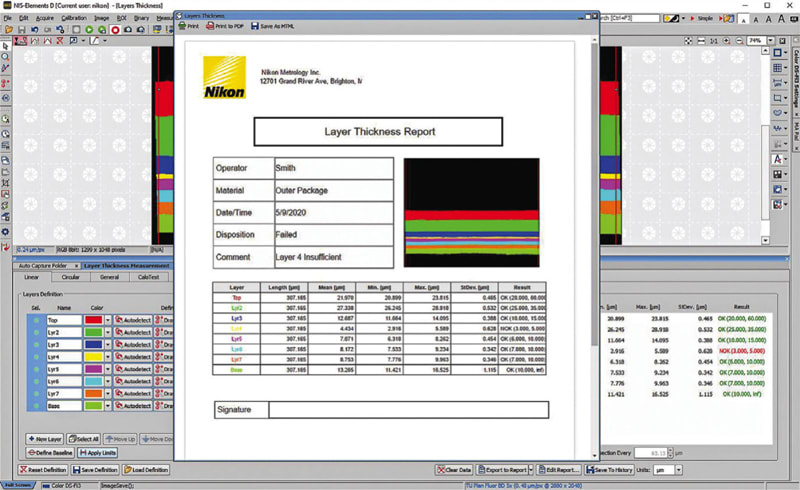Click the blue color swatch of Lyr3
The height and width of the screenshot is (490, 800).
[93, 345]
